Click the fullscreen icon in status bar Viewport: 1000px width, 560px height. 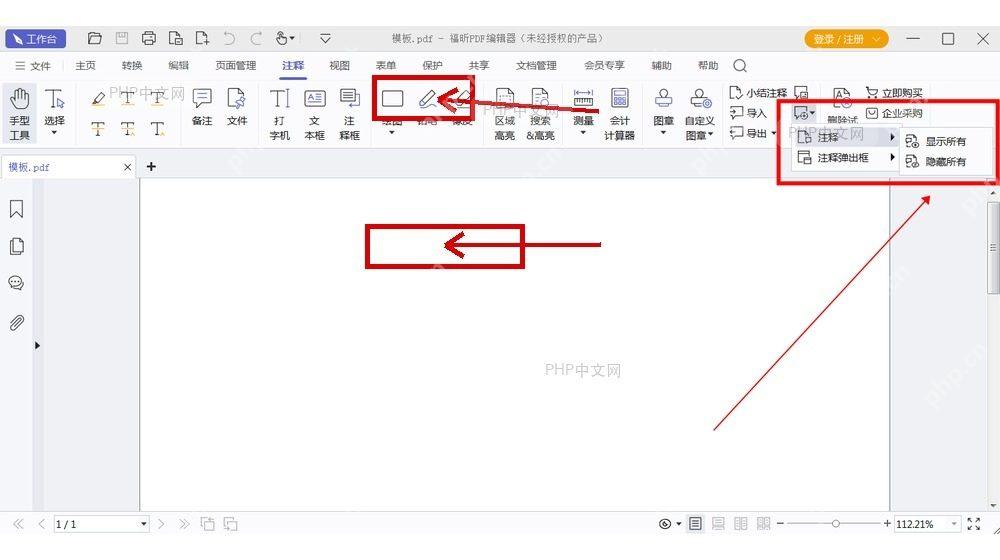[974, 524]
